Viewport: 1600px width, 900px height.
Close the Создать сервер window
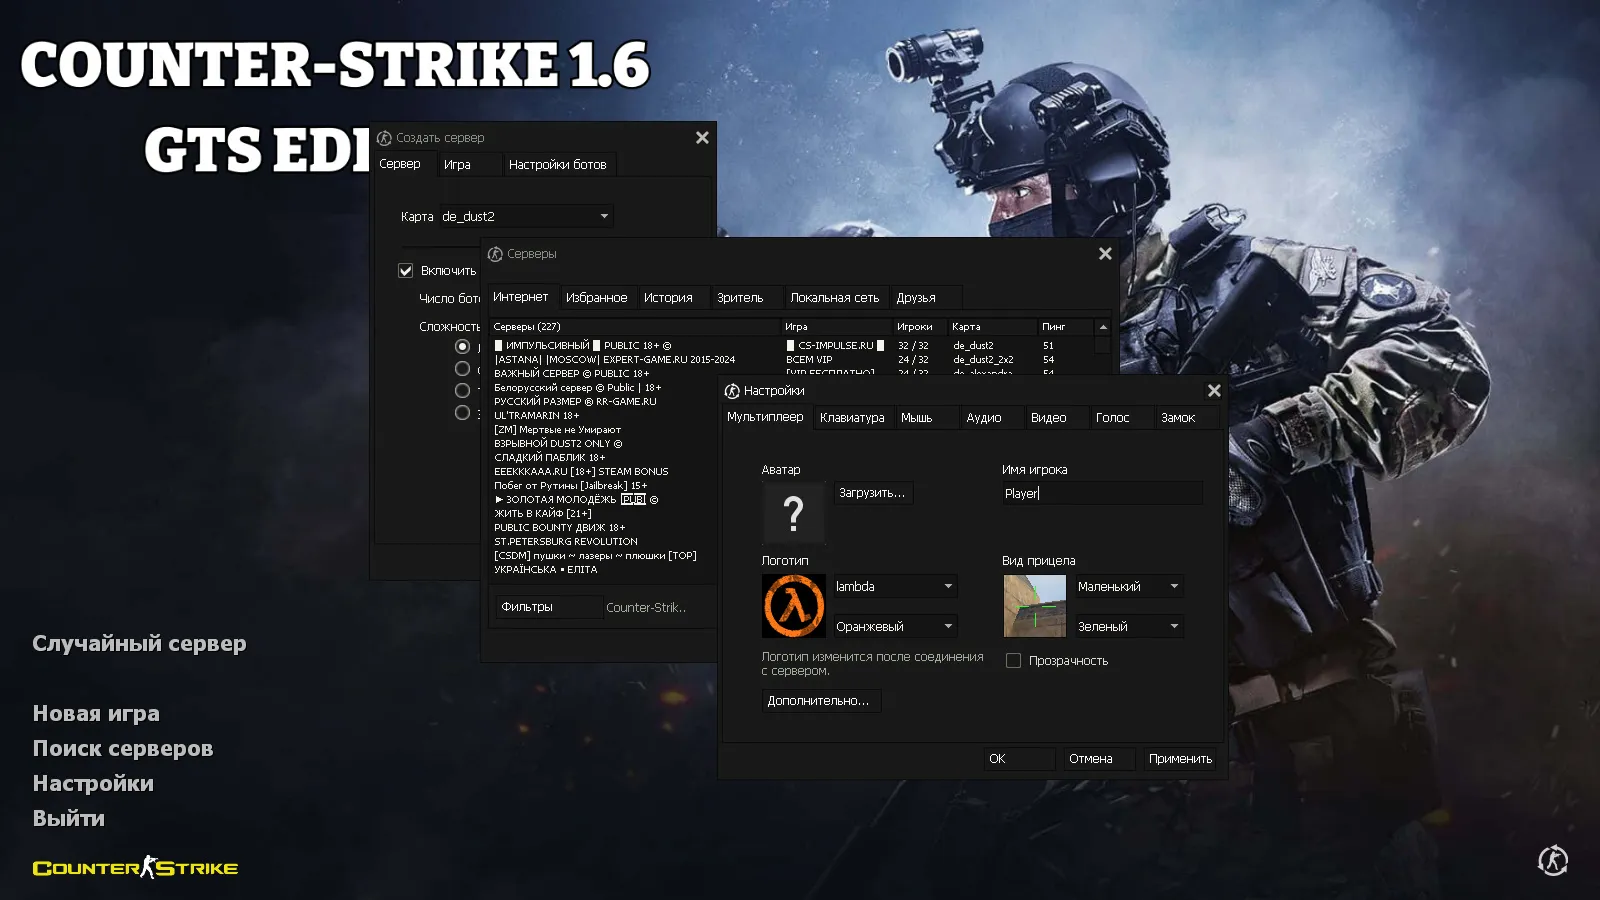click(702, 138)
